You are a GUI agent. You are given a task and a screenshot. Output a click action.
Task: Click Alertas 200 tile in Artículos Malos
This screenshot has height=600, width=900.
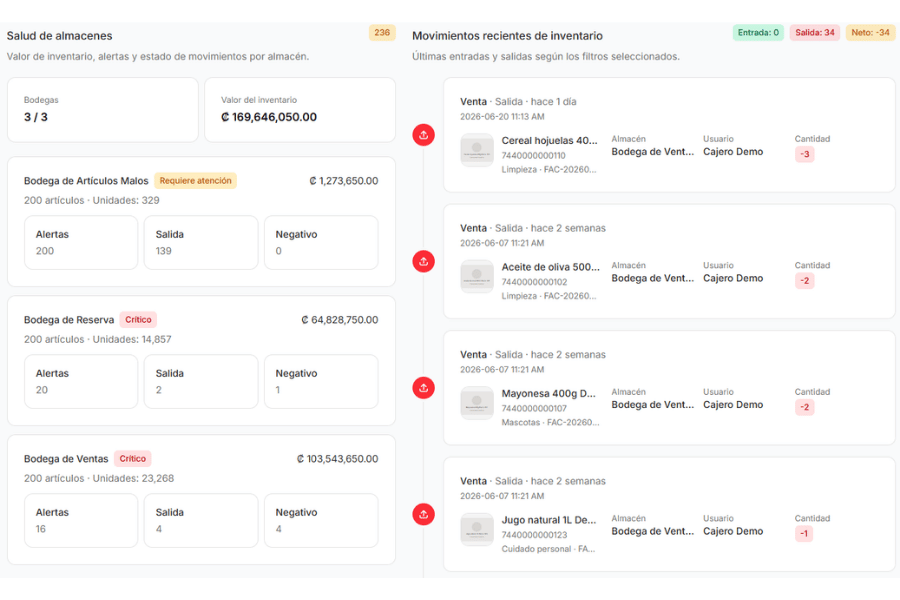point(81,242)
